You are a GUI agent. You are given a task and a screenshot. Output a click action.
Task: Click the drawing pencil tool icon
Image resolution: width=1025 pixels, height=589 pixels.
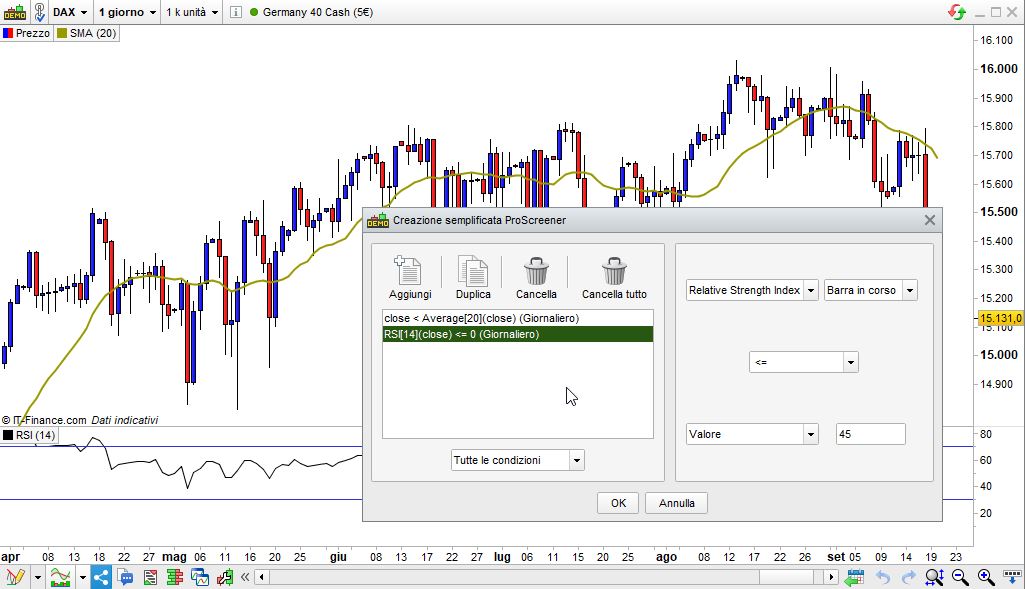(x=15, y=577)
